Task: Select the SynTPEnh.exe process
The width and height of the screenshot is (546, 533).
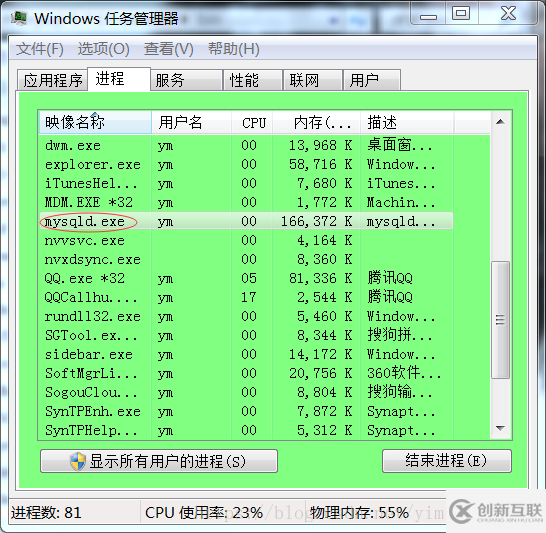Action: click(x=246, y=411)
